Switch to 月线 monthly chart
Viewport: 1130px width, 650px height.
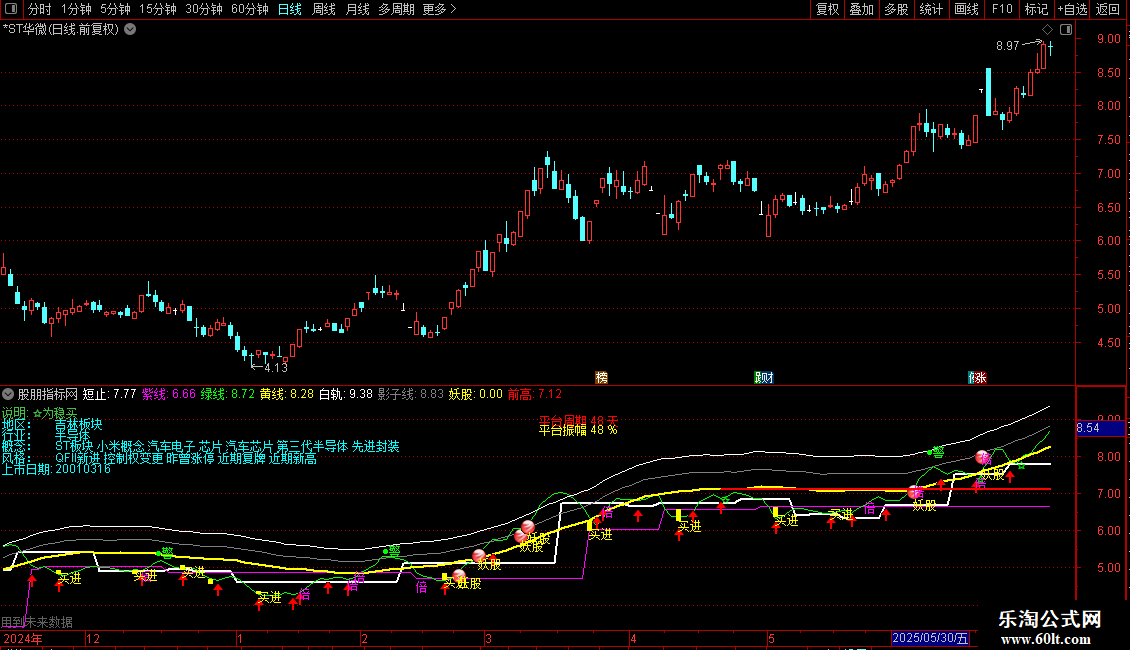click(357, 9)
